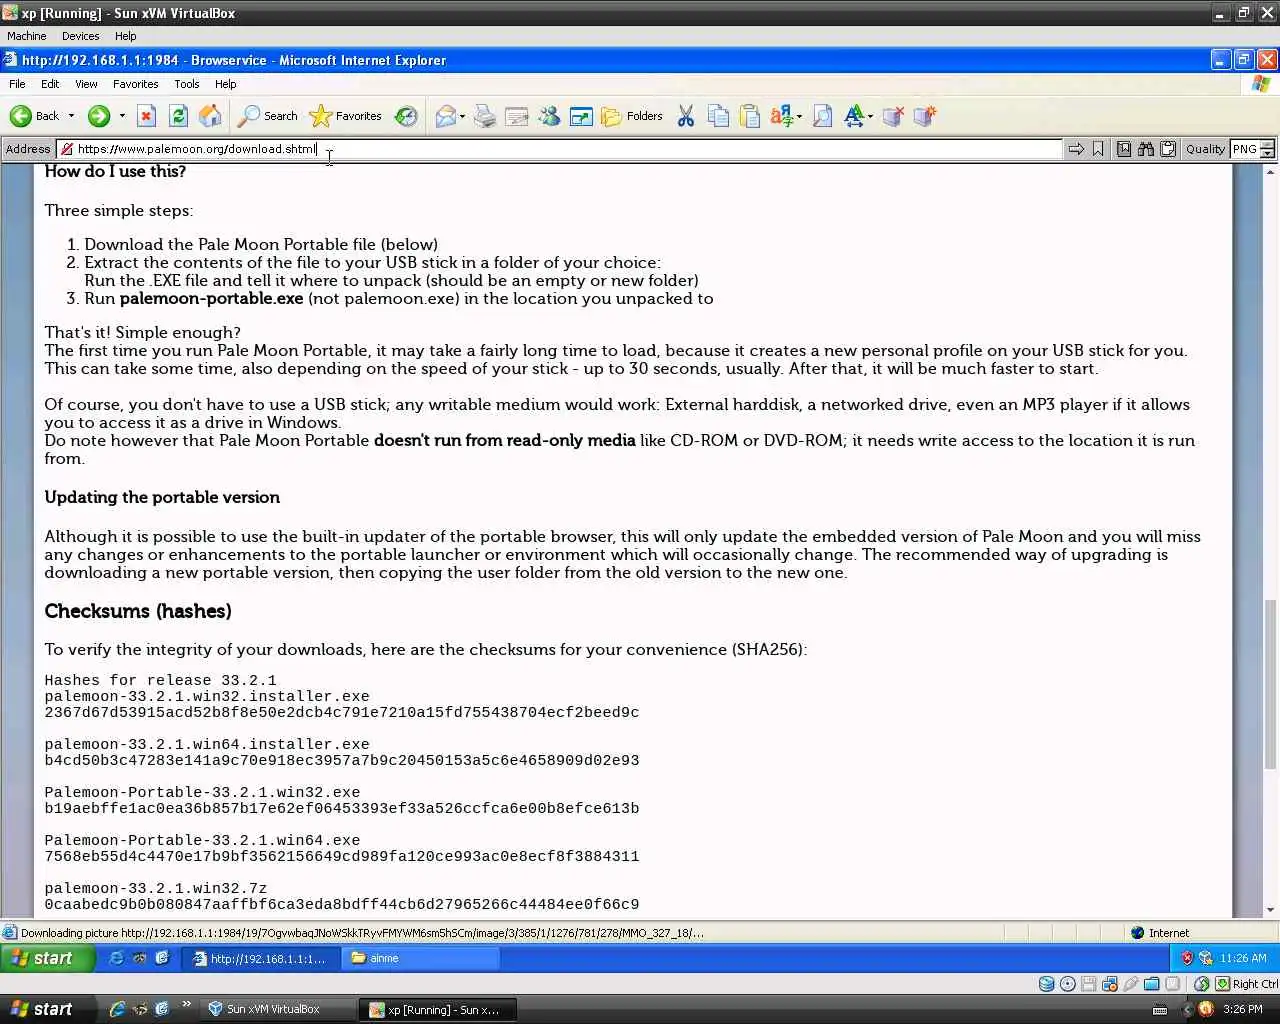
Task: Click the binoculars find icon
Action: (x=1146, y=149)
